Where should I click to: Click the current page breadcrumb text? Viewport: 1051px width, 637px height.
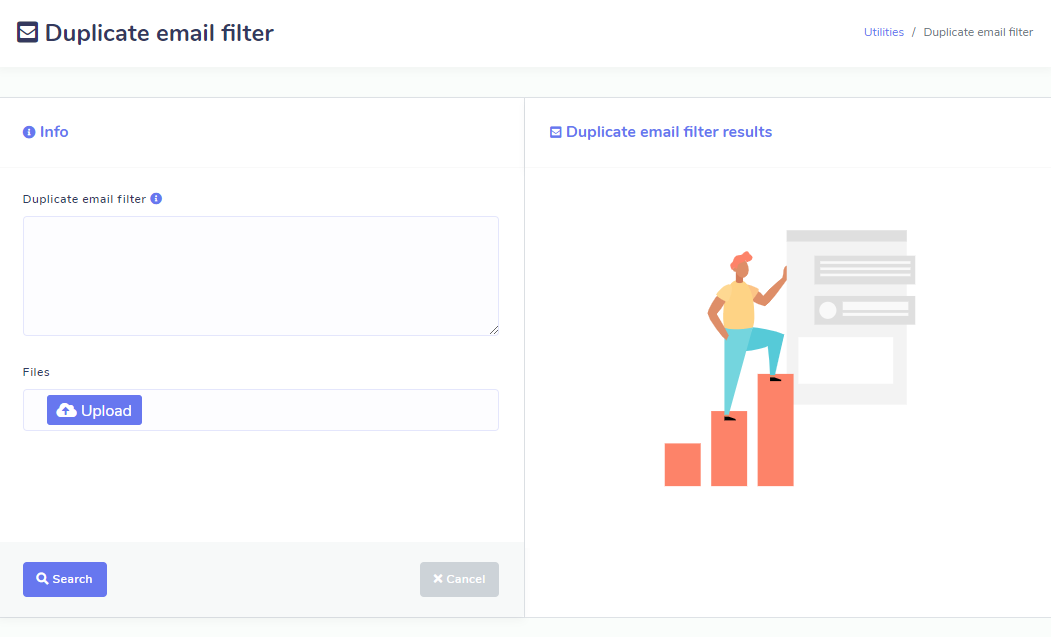pyautogui.click(x=978, y=32)
